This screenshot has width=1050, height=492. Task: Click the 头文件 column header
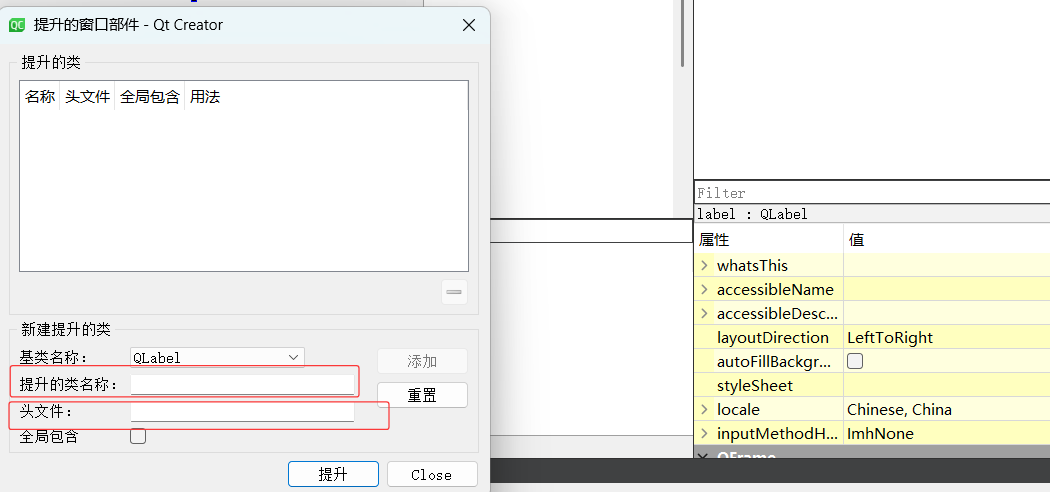coord(87,96)
